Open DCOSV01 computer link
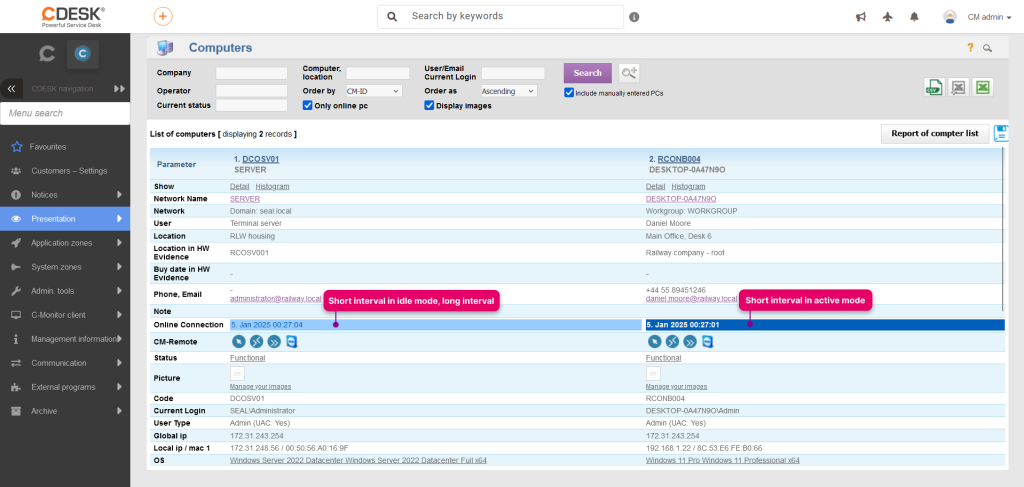The width and height of the screenshot is (1024, 487). point(261,159)
